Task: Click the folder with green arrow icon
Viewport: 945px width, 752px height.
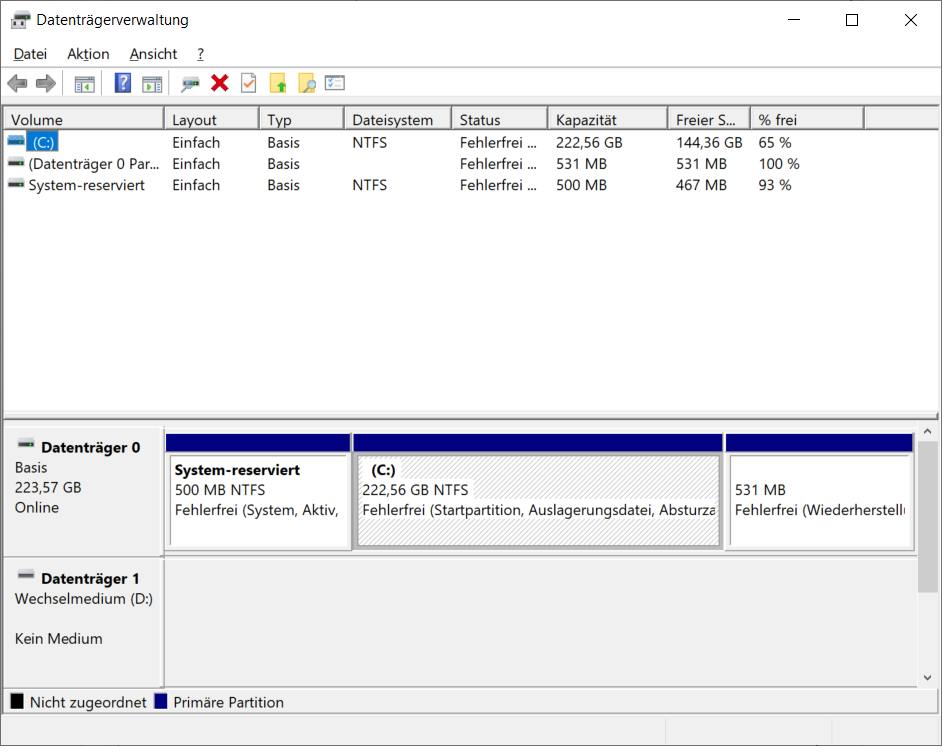Action: (278, 83)
